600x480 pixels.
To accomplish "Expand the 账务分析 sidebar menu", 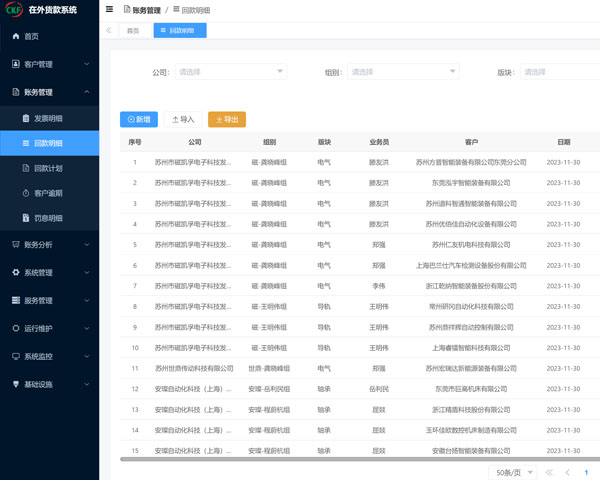I will (50, 244).
